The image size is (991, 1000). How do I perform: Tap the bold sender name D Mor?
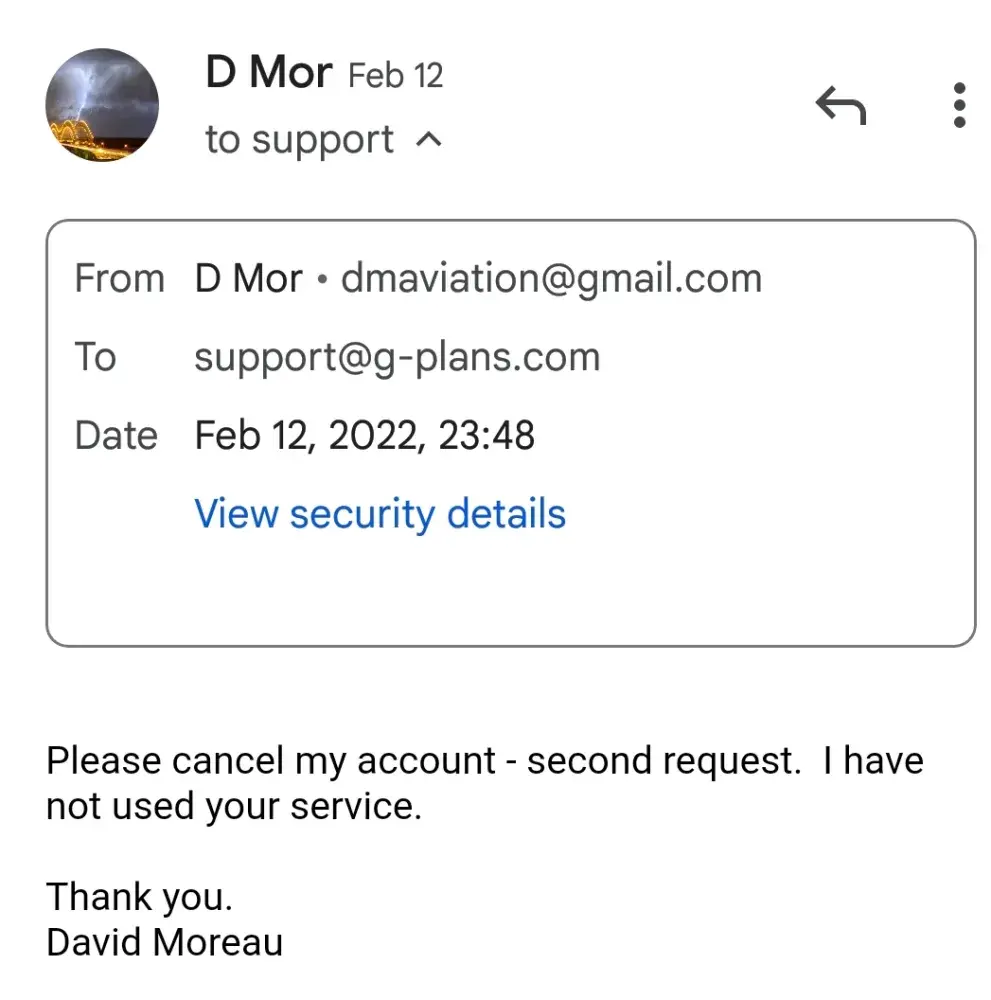click(x=268, y=73)
